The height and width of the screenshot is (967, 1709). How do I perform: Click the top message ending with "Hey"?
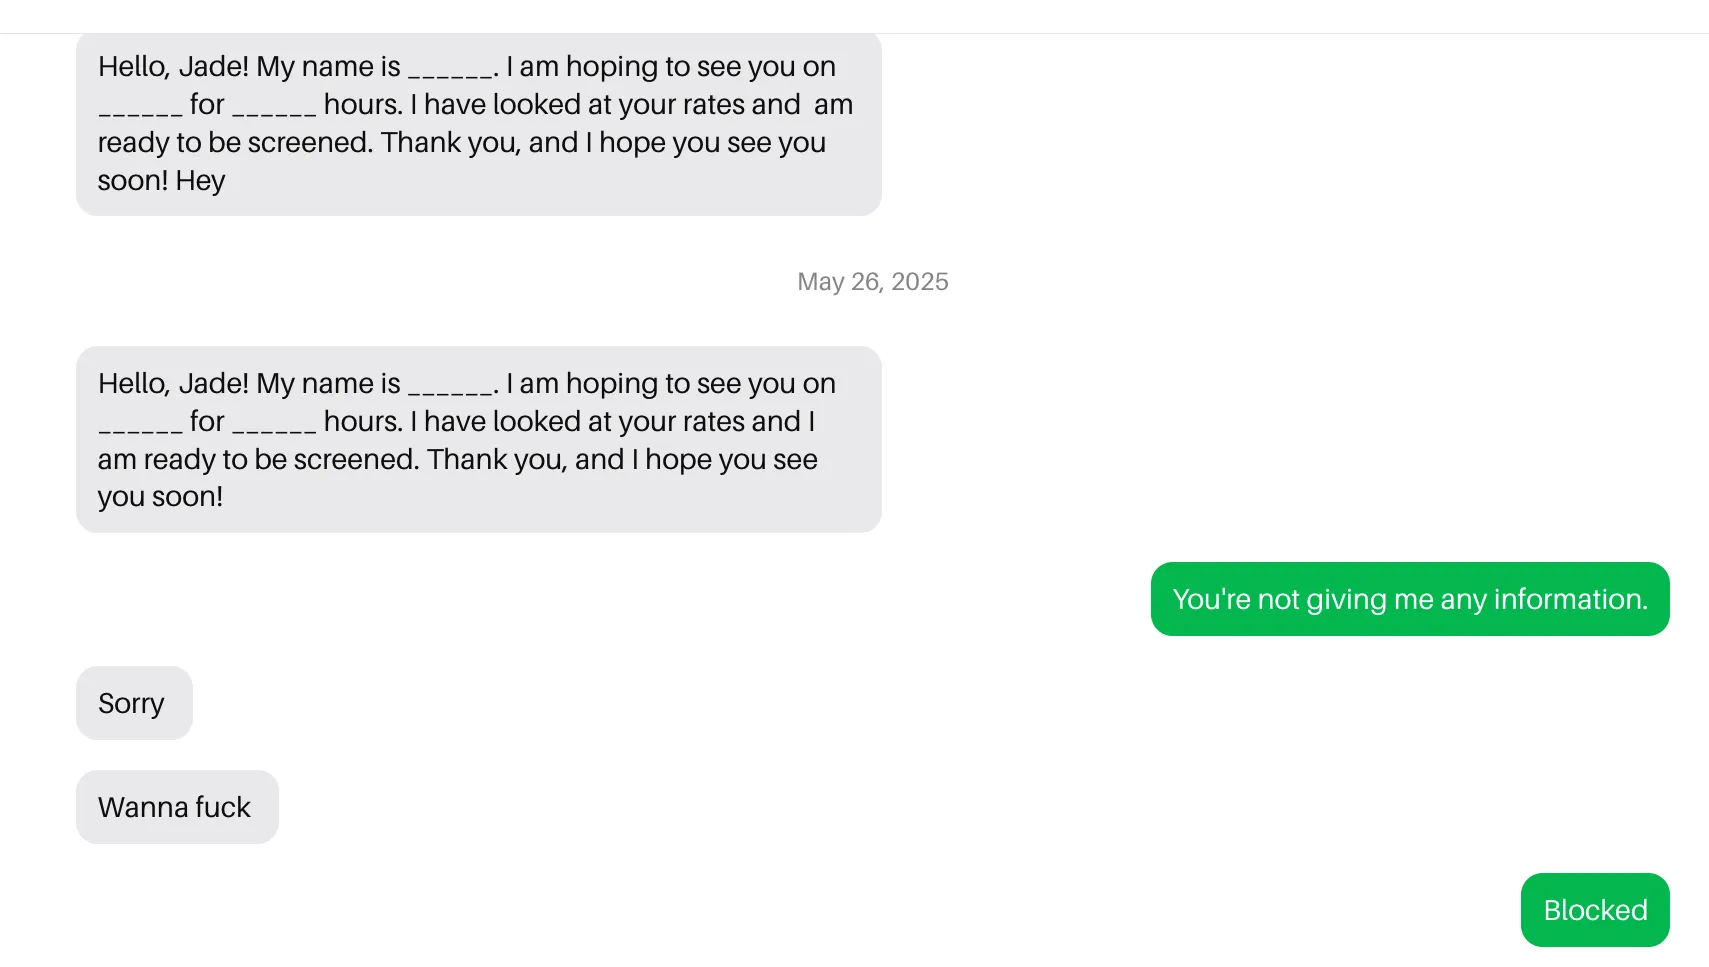(x=478, y=124)
